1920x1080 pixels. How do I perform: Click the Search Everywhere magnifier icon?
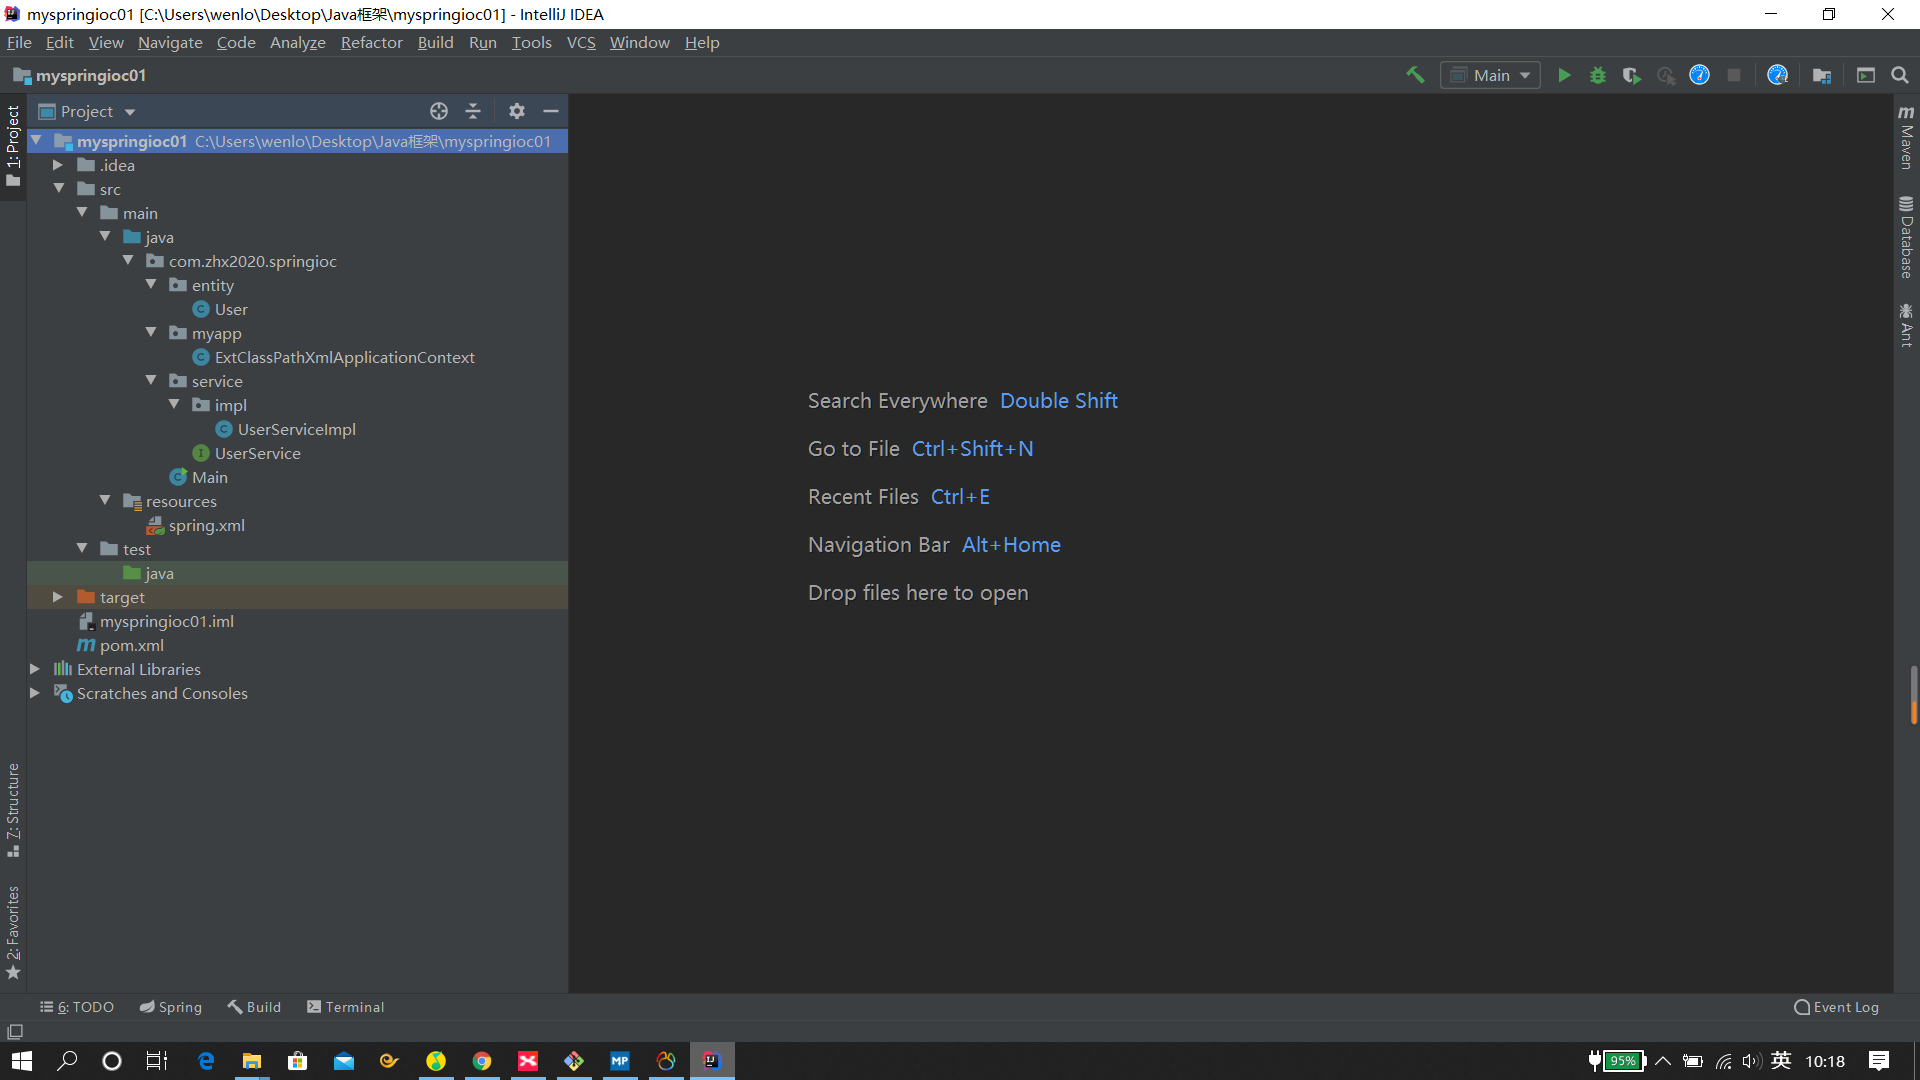coord(1900,75)
